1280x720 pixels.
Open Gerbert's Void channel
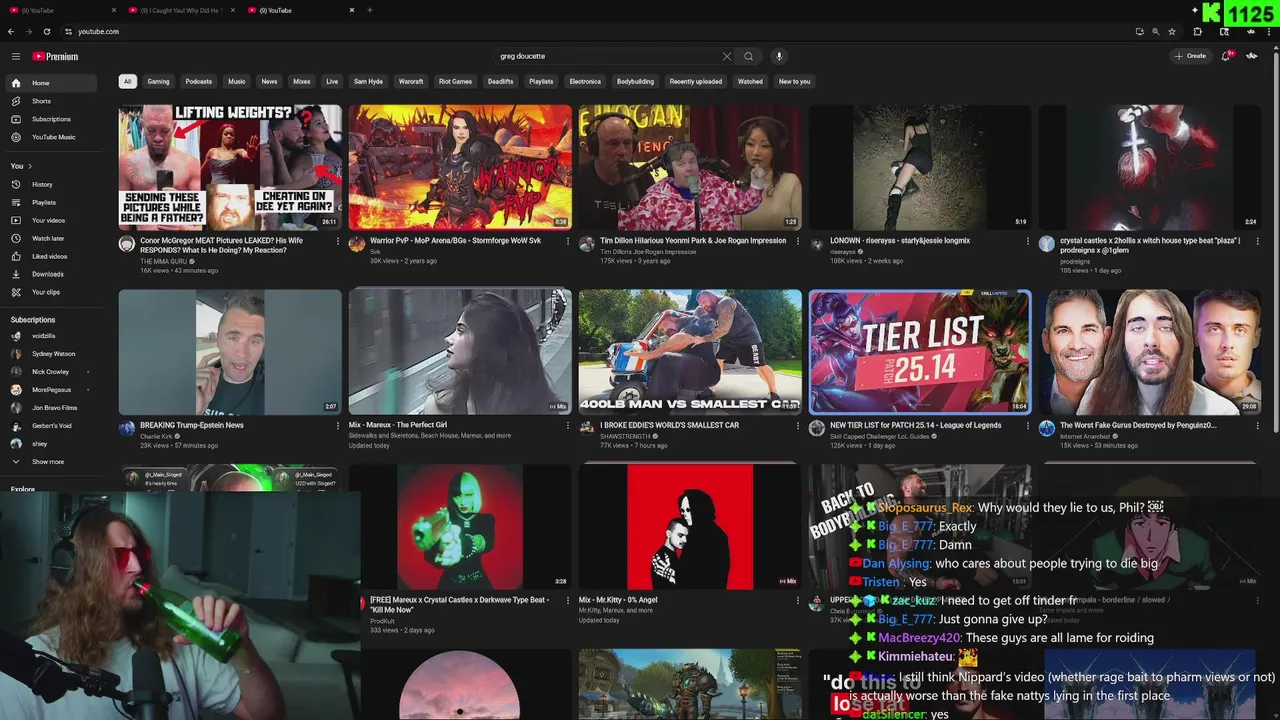pyautogui.click(x=51, y=426)
